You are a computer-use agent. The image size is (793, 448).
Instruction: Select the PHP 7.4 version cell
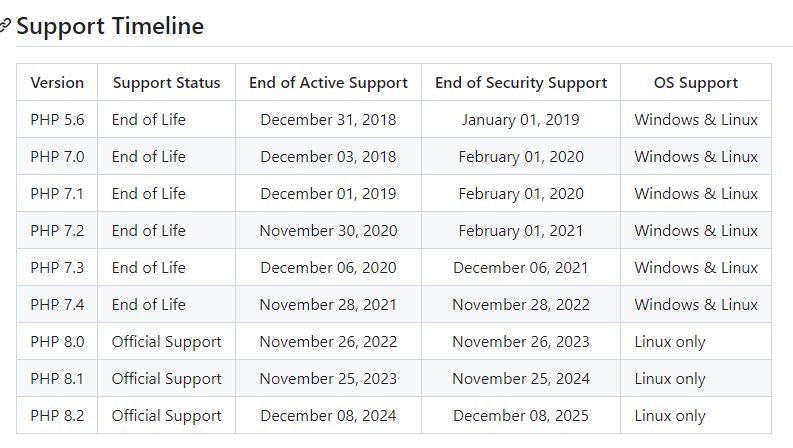click(x=57, y=305)
